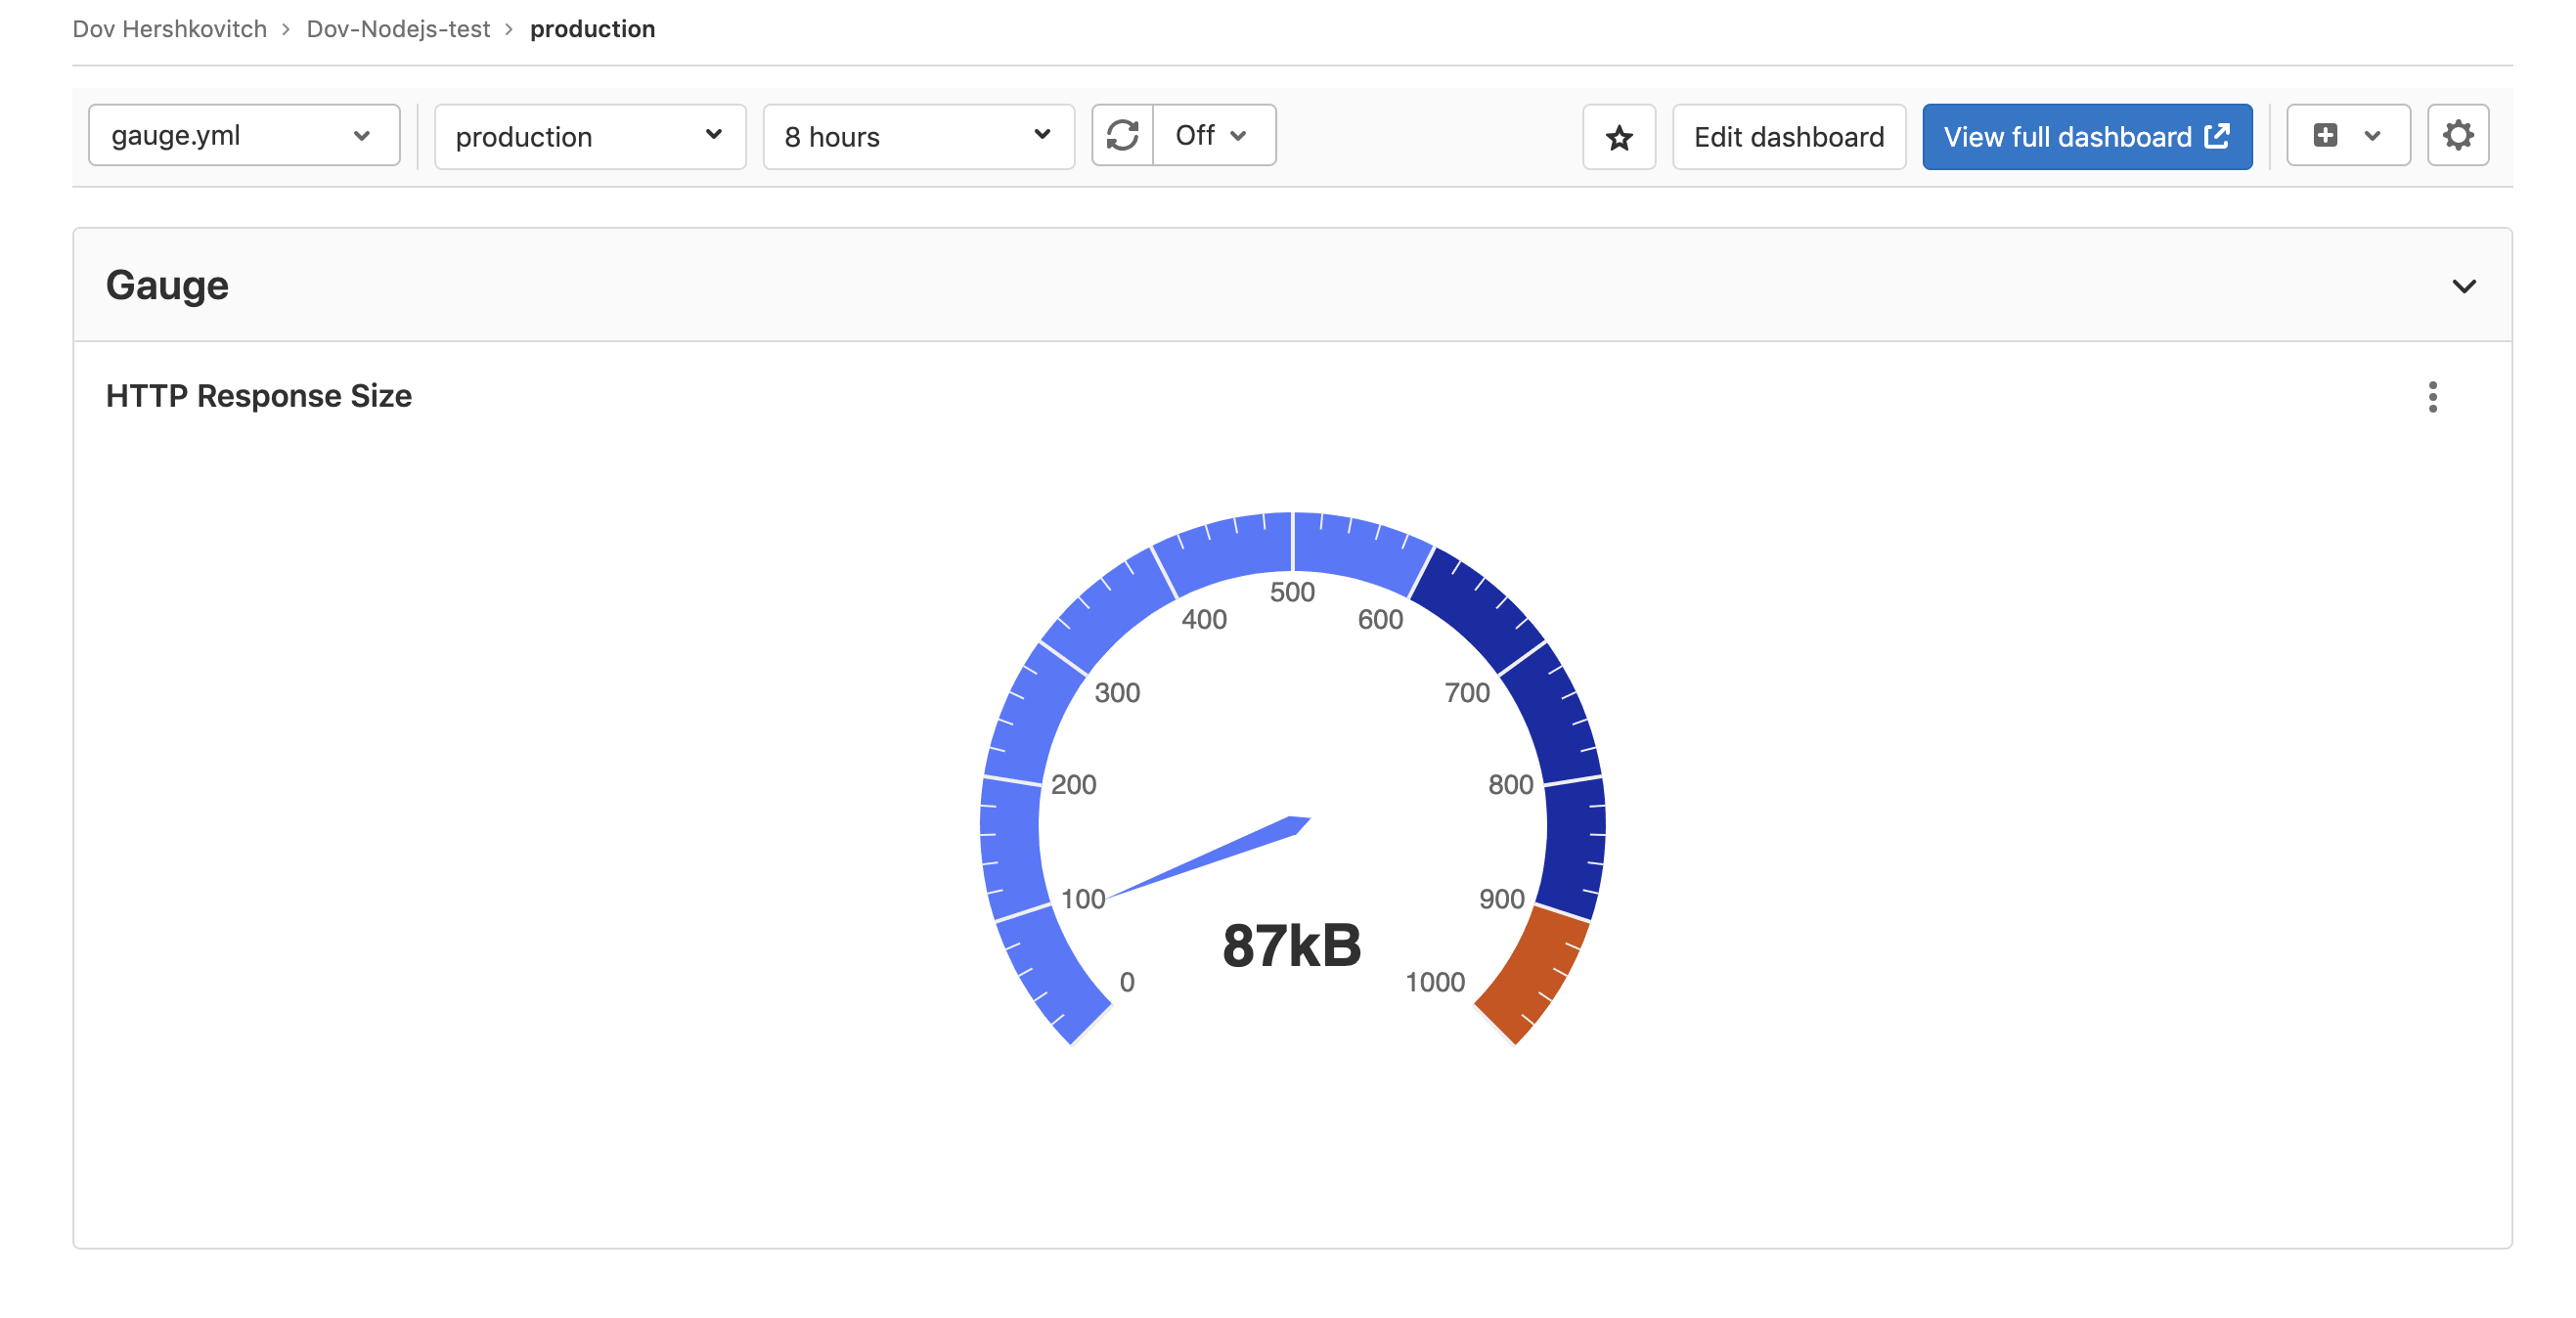Image resolution: width=2576 pixels, height=1318 pixels.
Task: Click the Edit dashboard button
Action: 1788,136
